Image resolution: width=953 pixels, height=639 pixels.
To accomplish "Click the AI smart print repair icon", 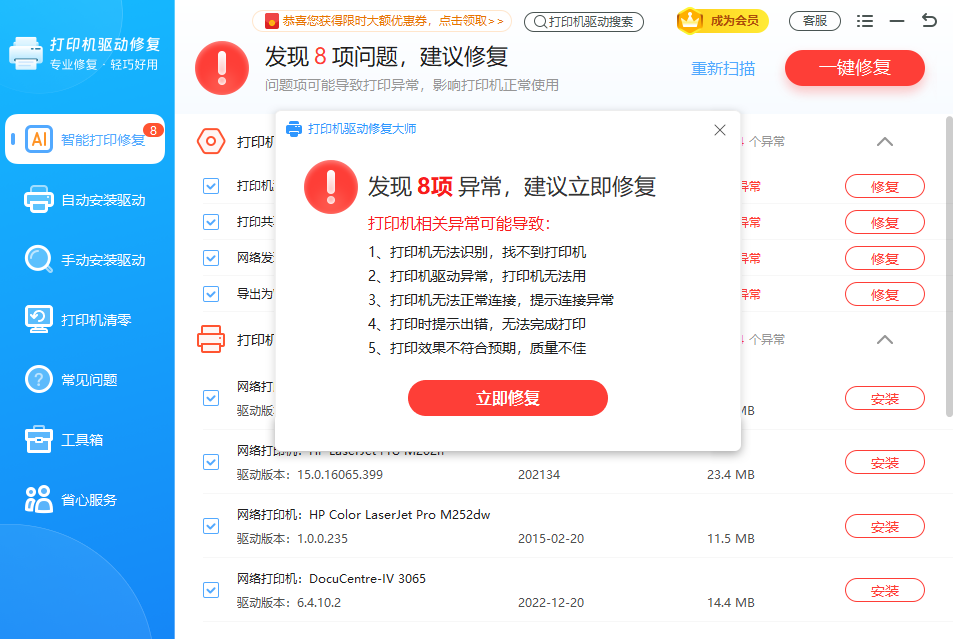I will [39, 139].
